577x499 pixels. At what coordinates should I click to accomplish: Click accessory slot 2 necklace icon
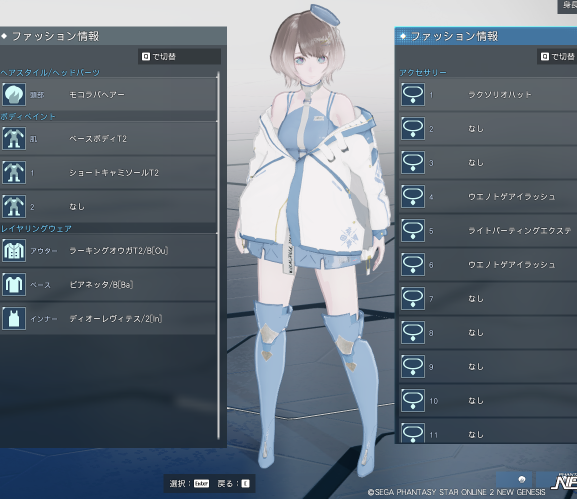[413, 128]
